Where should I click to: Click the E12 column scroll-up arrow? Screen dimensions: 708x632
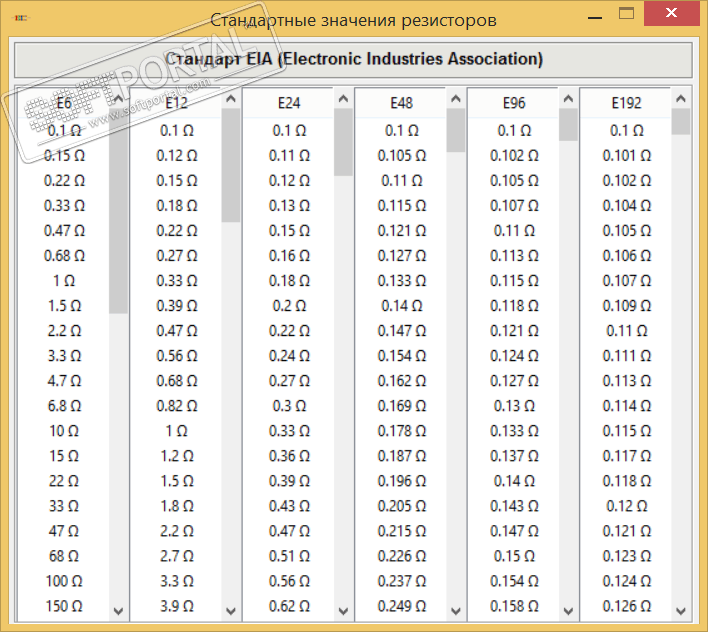pos(231,99)
